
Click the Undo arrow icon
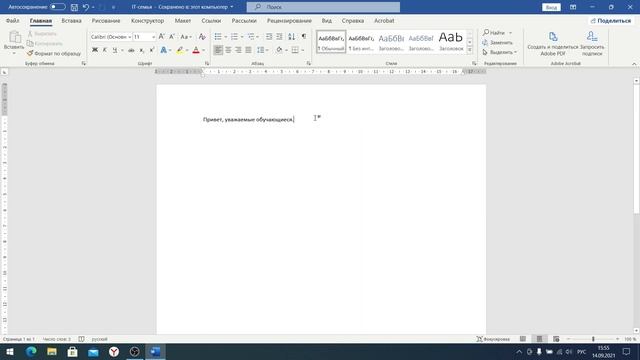(86, 7)
